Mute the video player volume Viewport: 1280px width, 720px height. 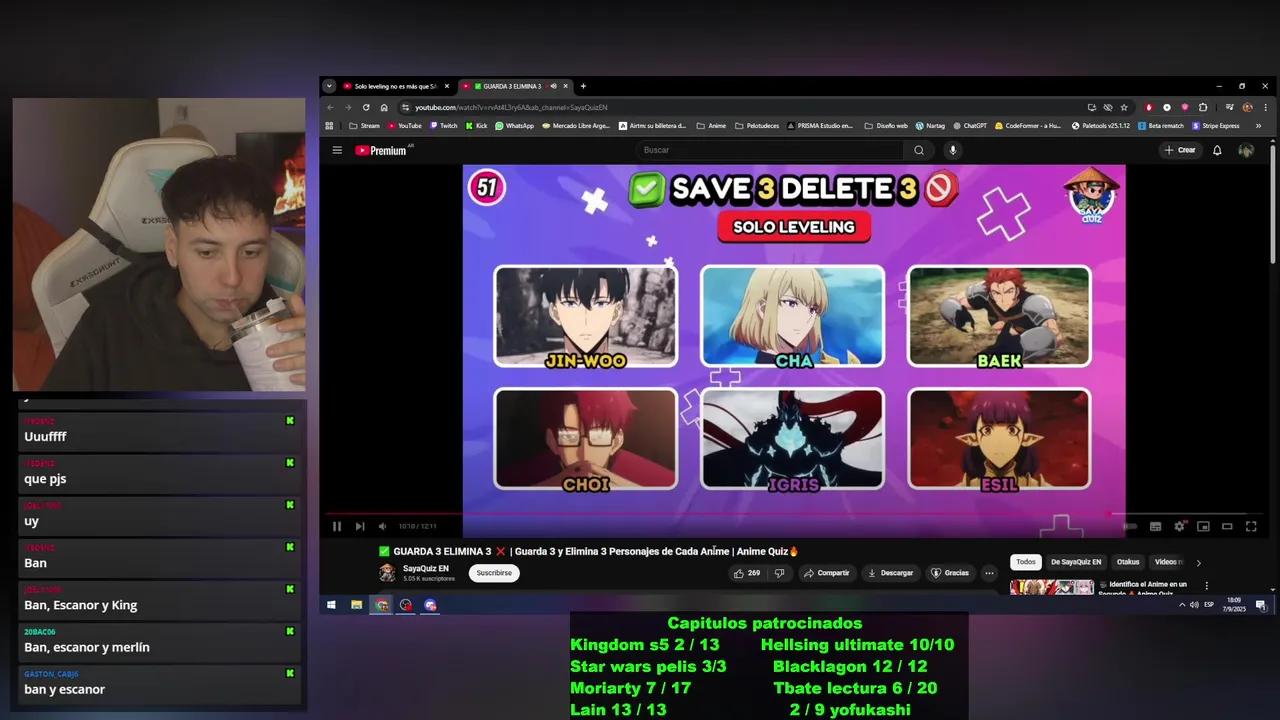point(382,526)
